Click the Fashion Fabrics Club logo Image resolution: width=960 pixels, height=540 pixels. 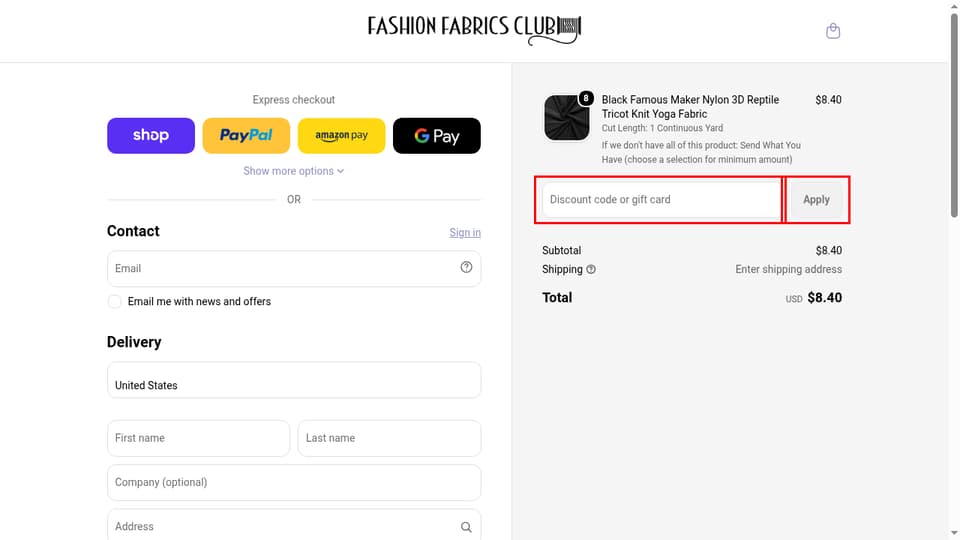coord(474,29)
